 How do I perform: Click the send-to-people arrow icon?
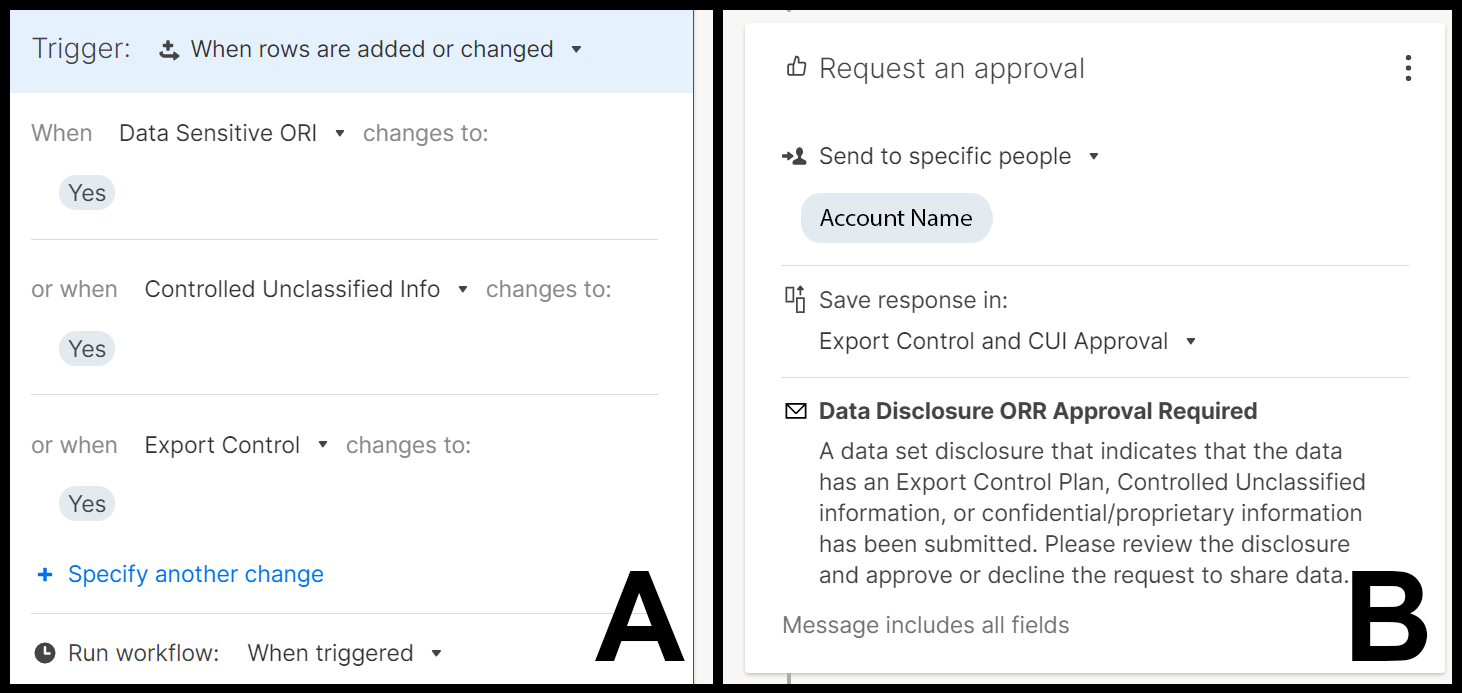[x=794, y=157]
